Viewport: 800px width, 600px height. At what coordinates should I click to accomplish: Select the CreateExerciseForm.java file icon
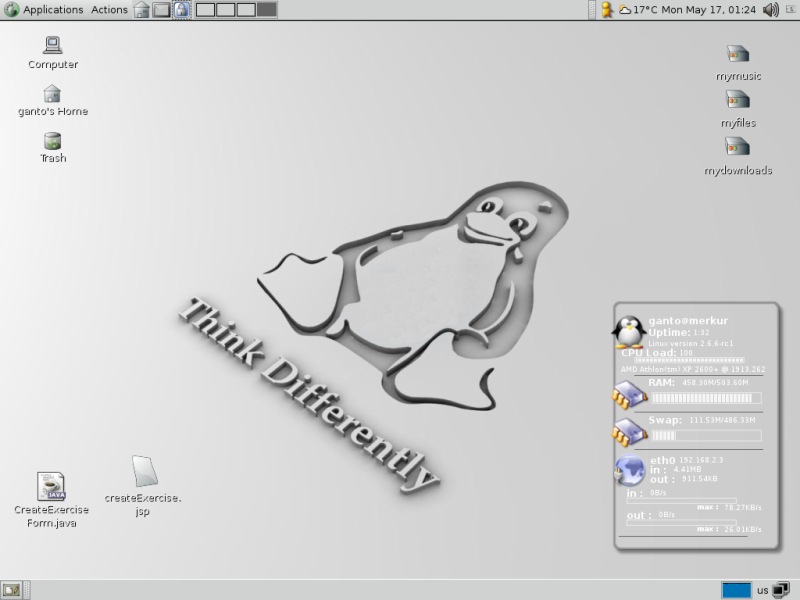tap(51, 487)
